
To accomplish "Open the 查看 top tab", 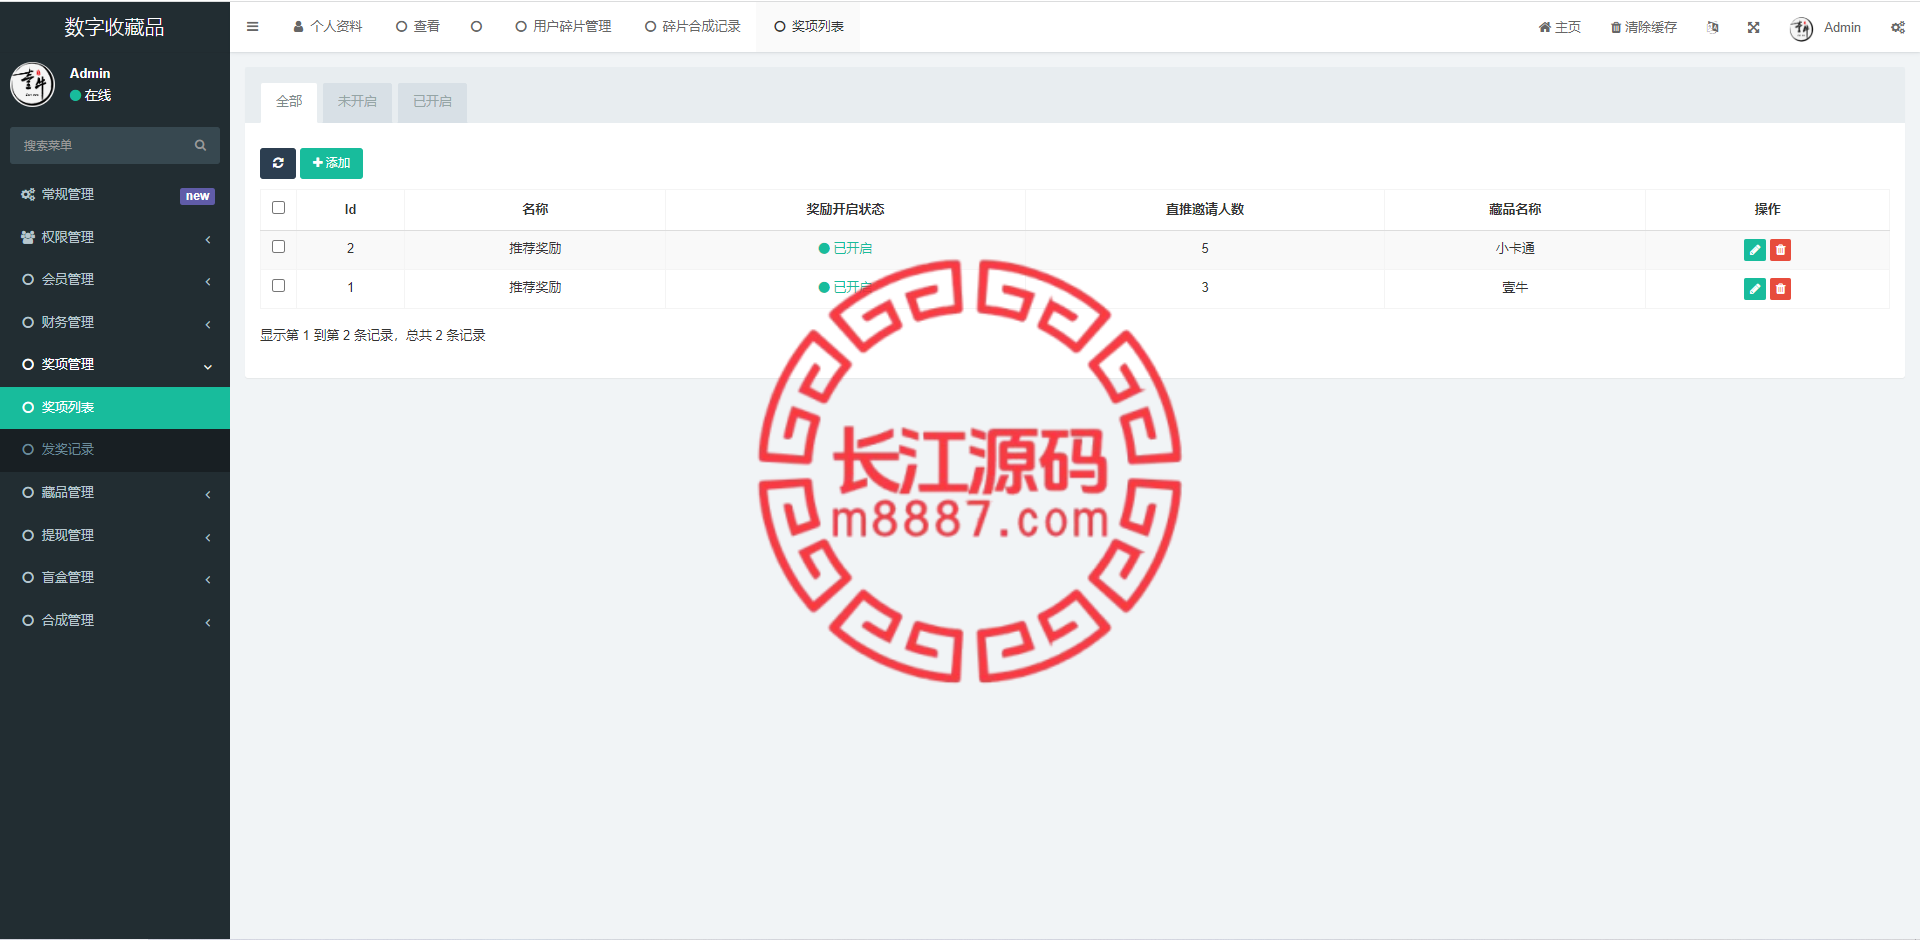I will click(418, 27).
